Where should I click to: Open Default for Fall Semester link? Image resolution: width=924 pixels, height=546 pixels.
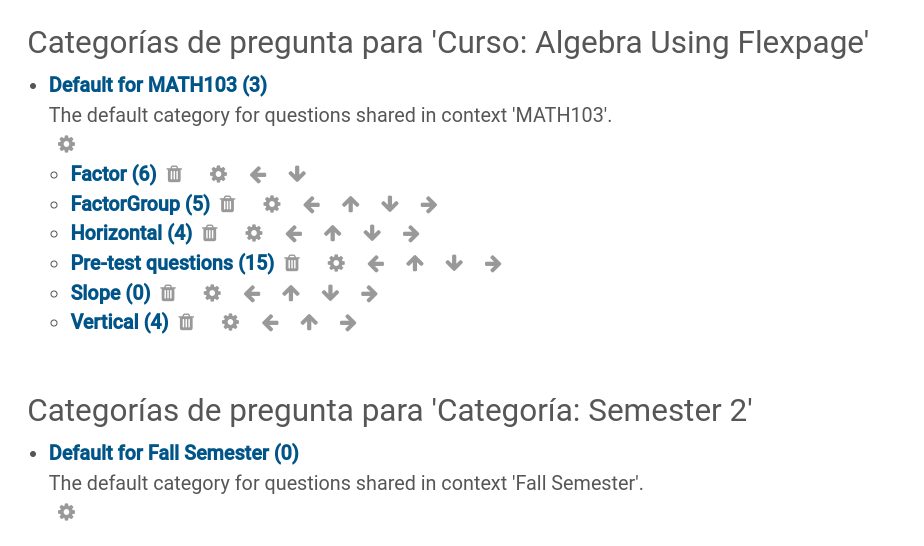[x=174, y=453]
